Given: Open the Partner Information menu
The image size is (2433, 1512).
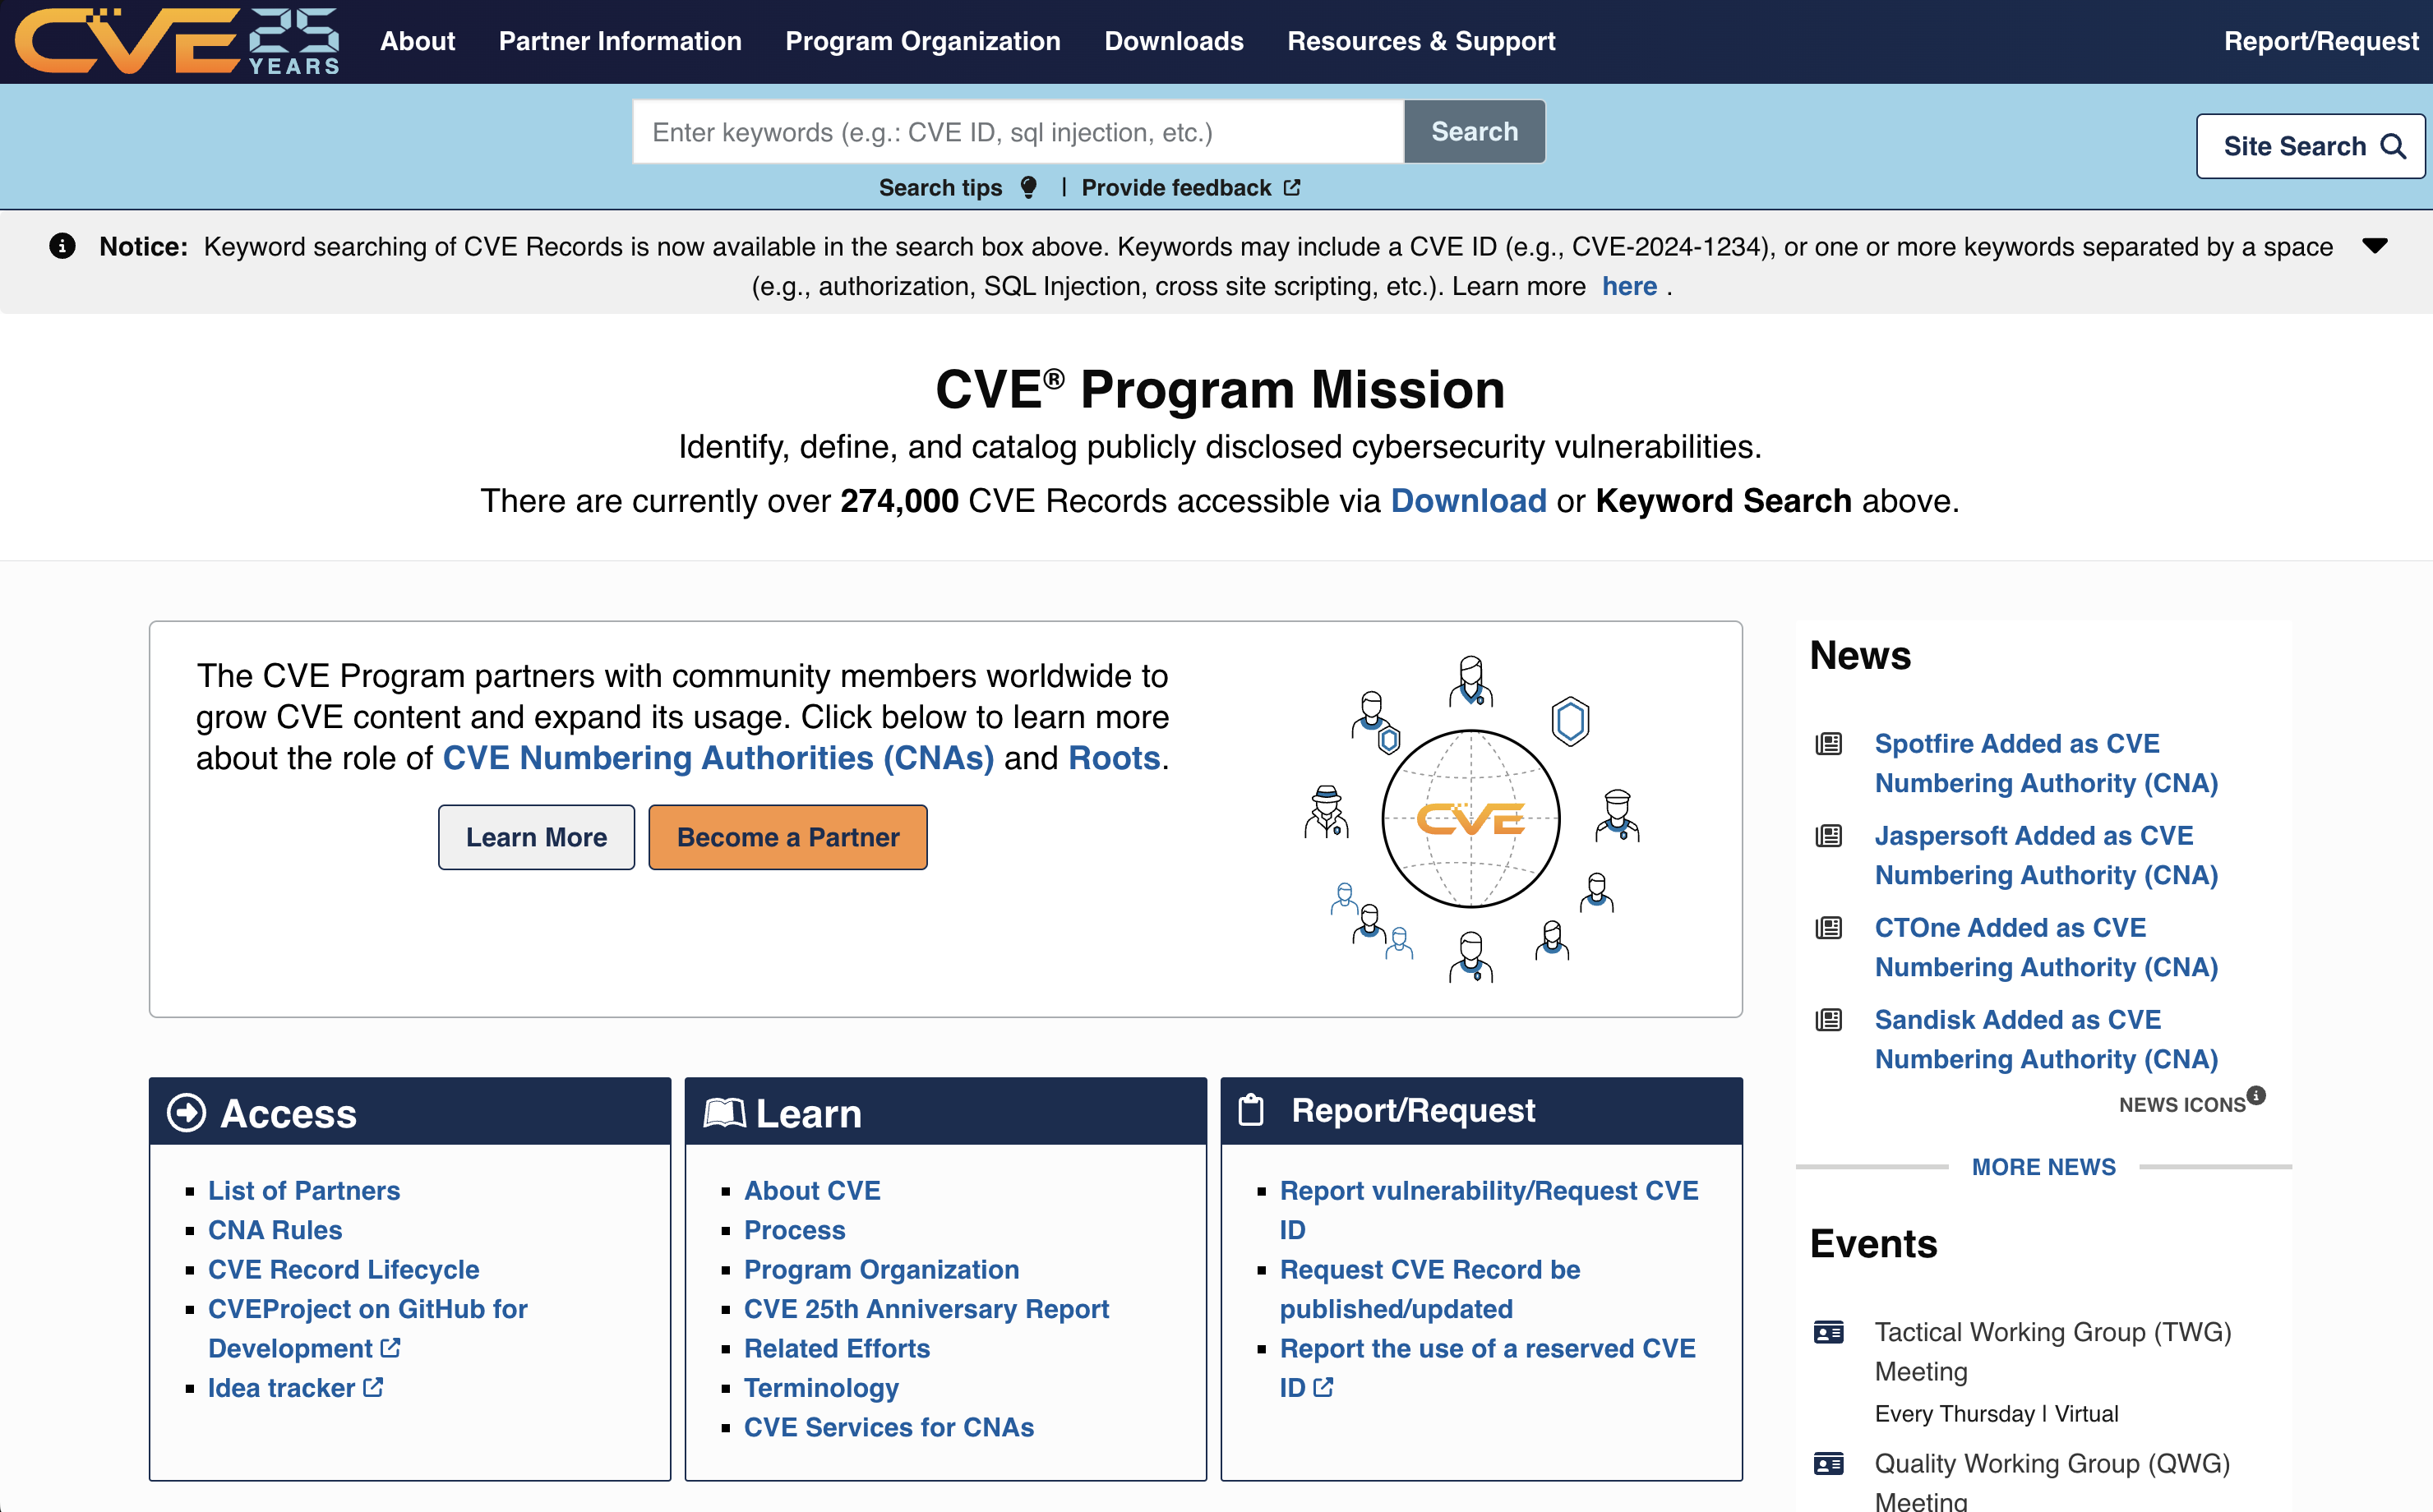Looking at the screenshot, I should 620,41.
